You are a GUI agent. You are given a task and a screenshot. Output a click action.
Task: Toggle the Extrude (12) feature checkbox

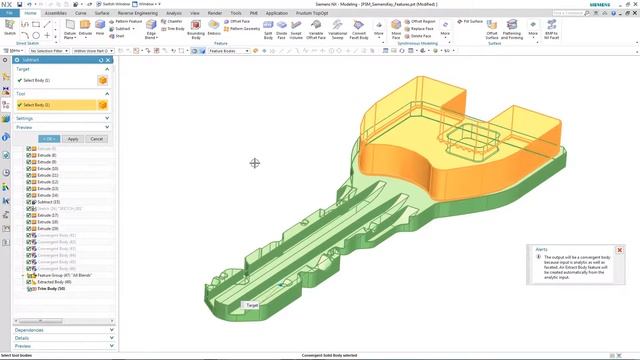(x=29, y=182)
